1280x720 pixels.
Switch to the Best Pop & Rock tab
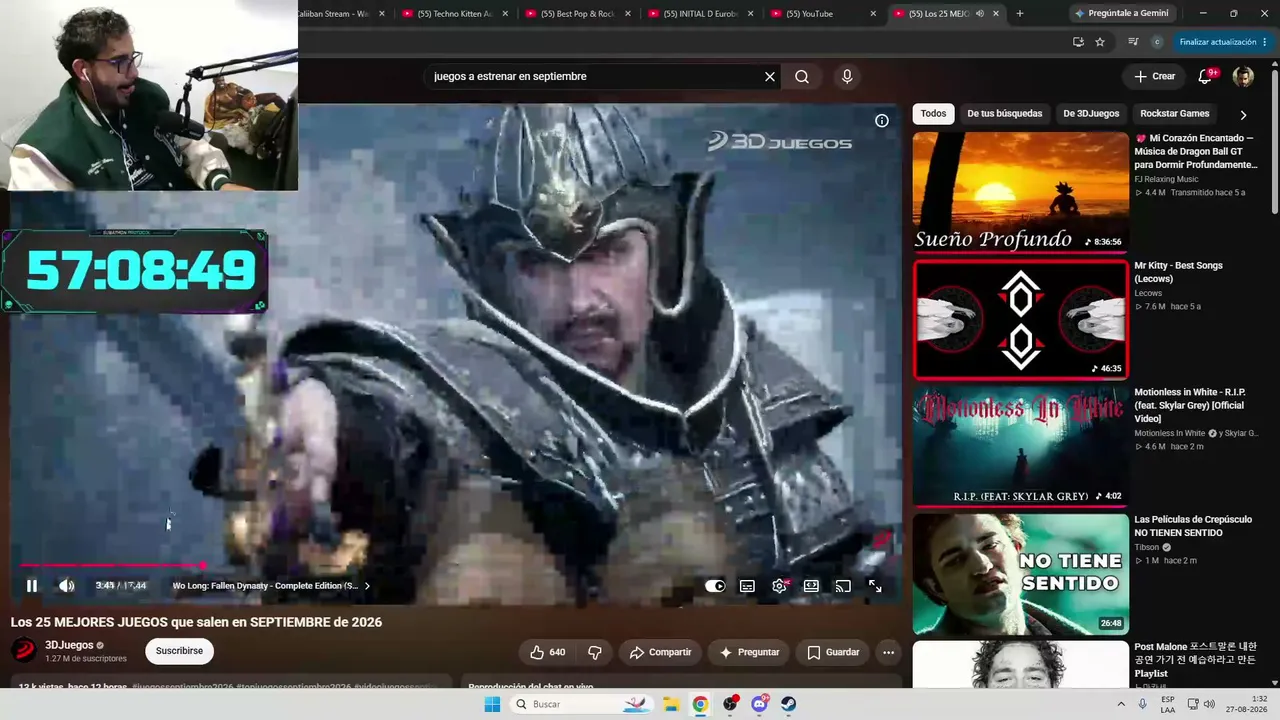click(576, 14)
